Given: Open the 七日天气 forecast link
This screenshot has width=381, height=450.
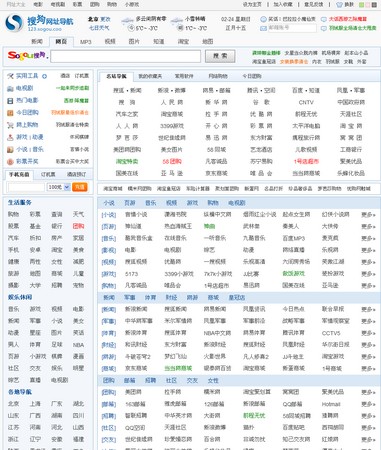Looking at the screenshot, I should pos(99,28).
